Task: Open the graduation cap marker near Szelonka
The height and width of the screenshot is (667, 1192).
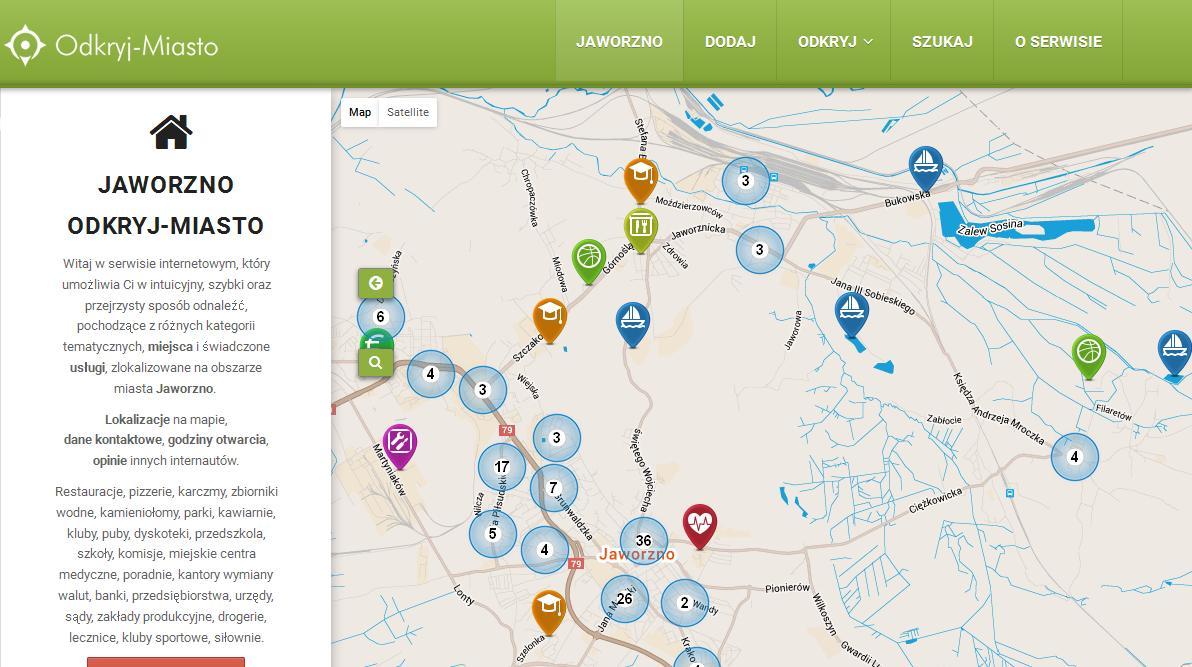Action: (547, 608)
